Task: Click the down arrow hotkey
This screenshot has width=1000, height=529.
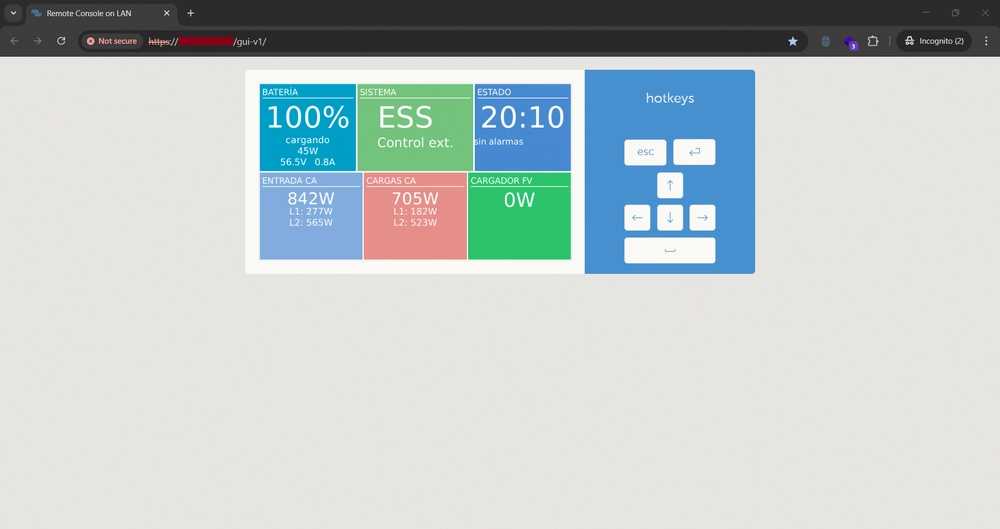Action: point(670,218)
